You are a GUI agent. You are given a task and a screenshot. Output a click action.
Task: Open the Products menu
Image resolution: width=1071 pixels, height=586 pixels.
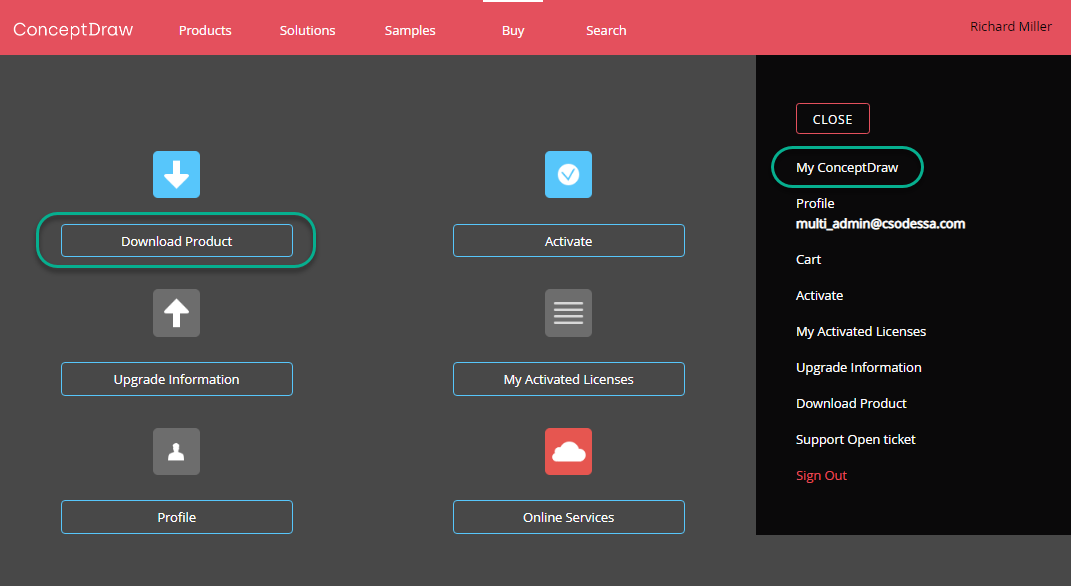[205, 31]
